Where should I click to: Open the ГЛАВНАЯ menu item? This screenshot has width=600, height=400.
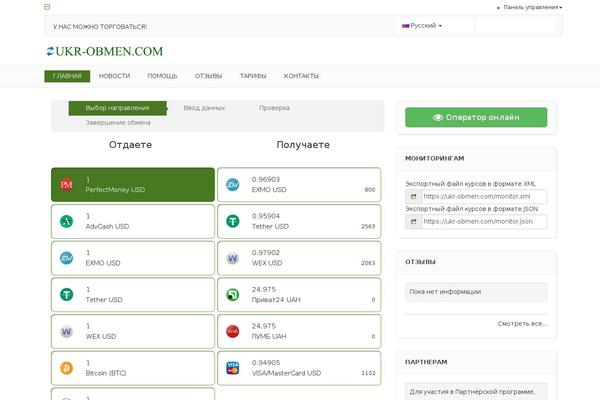[x=67, y=76]
